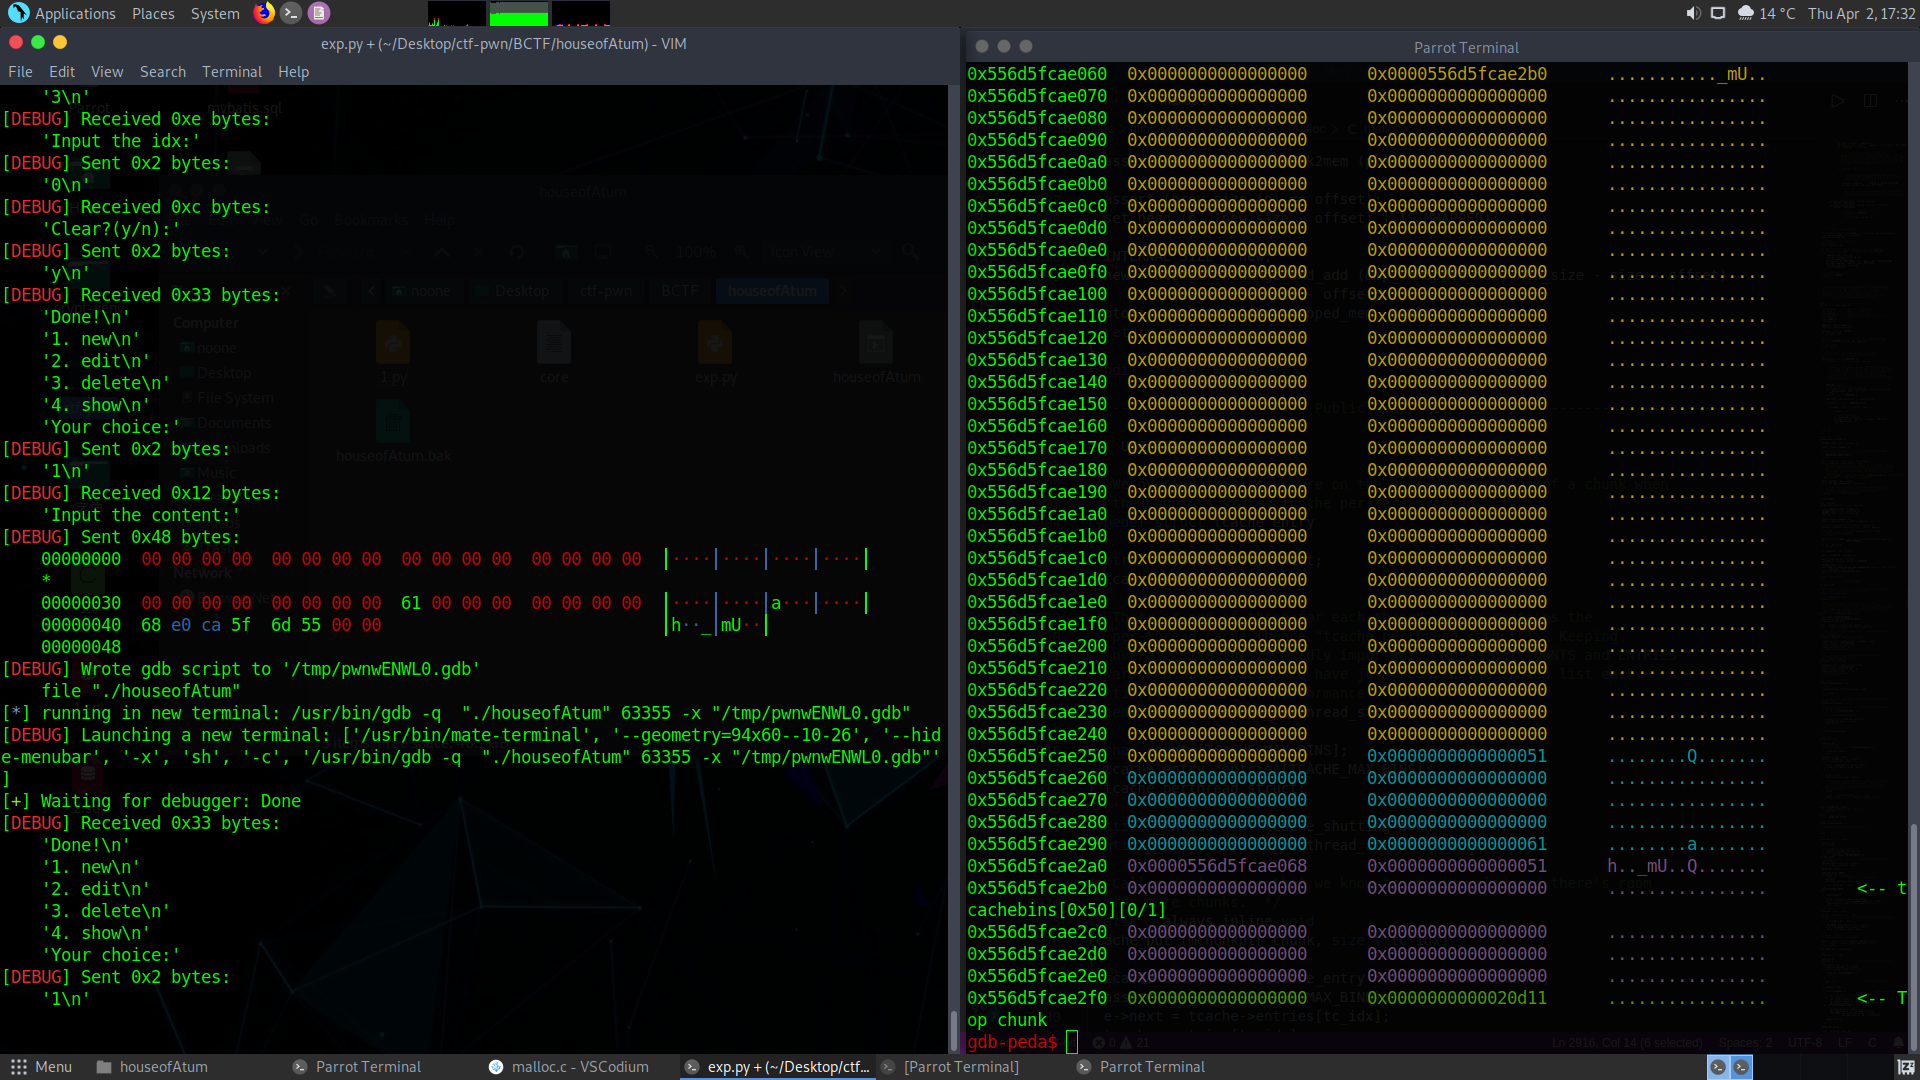Click the VIM window title bar text

coord(503,44)
